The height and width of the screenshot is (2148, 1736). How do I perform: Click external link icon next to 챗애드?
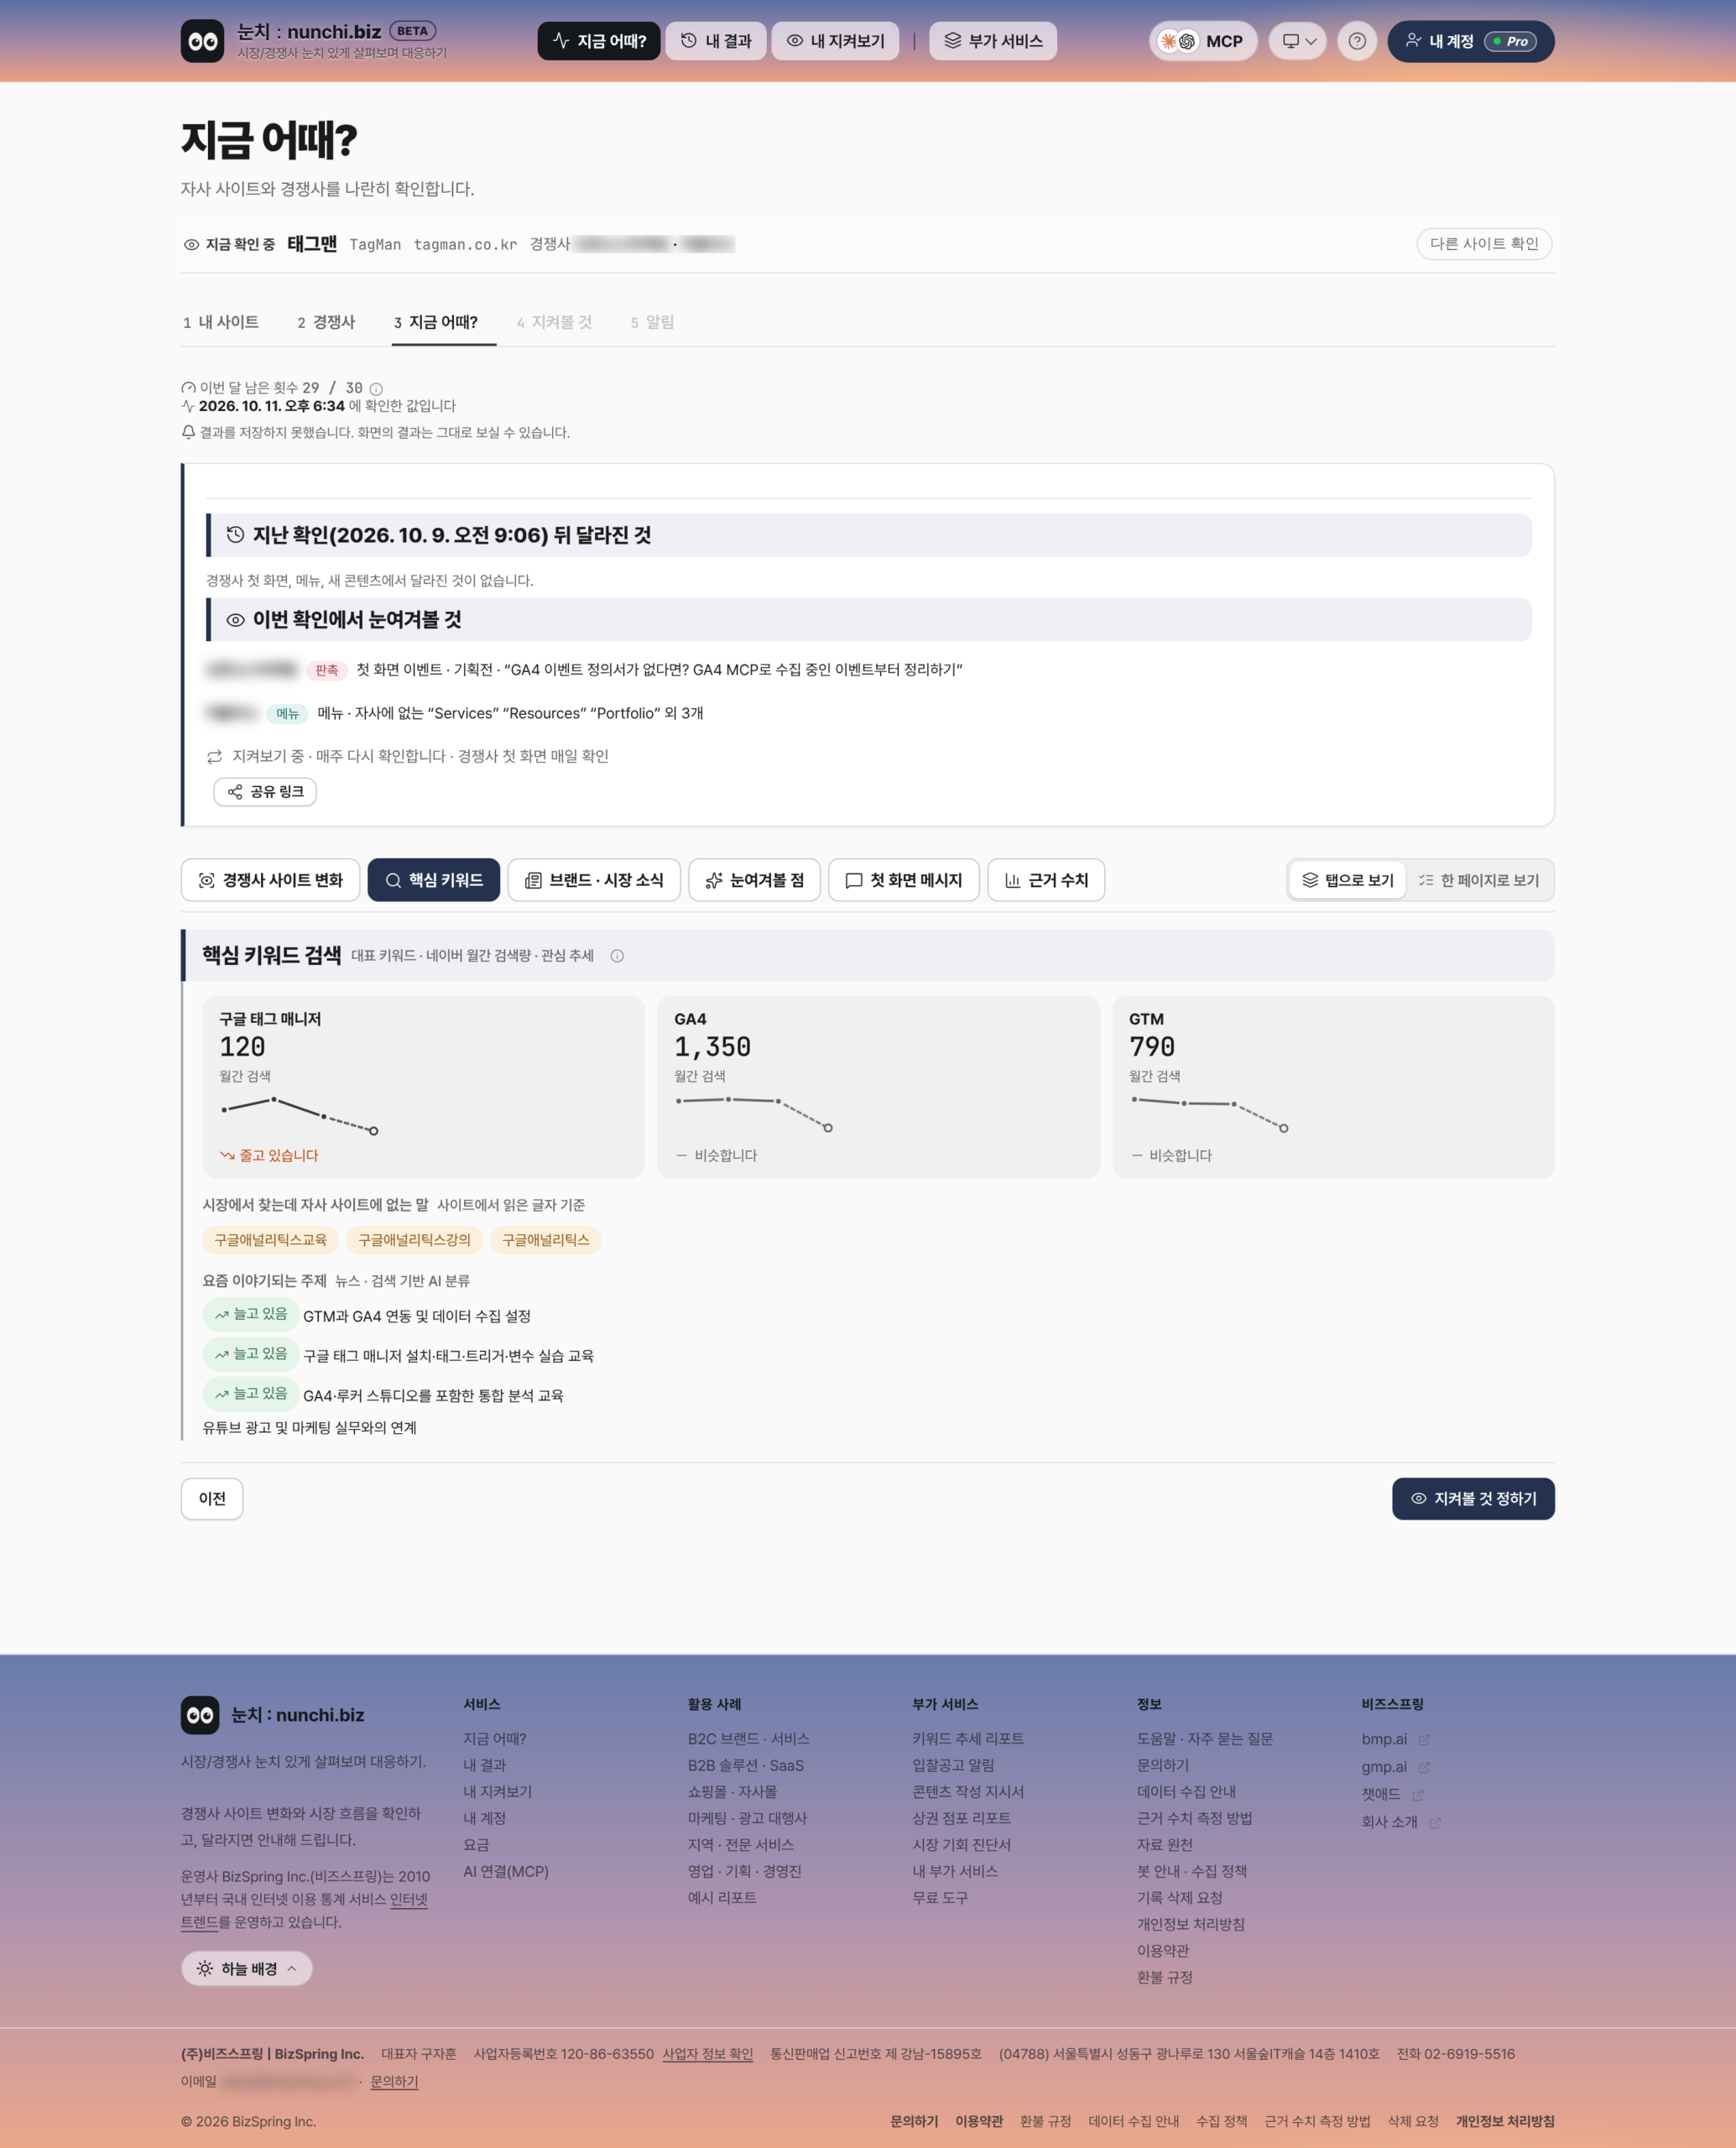(1417, 1794)
